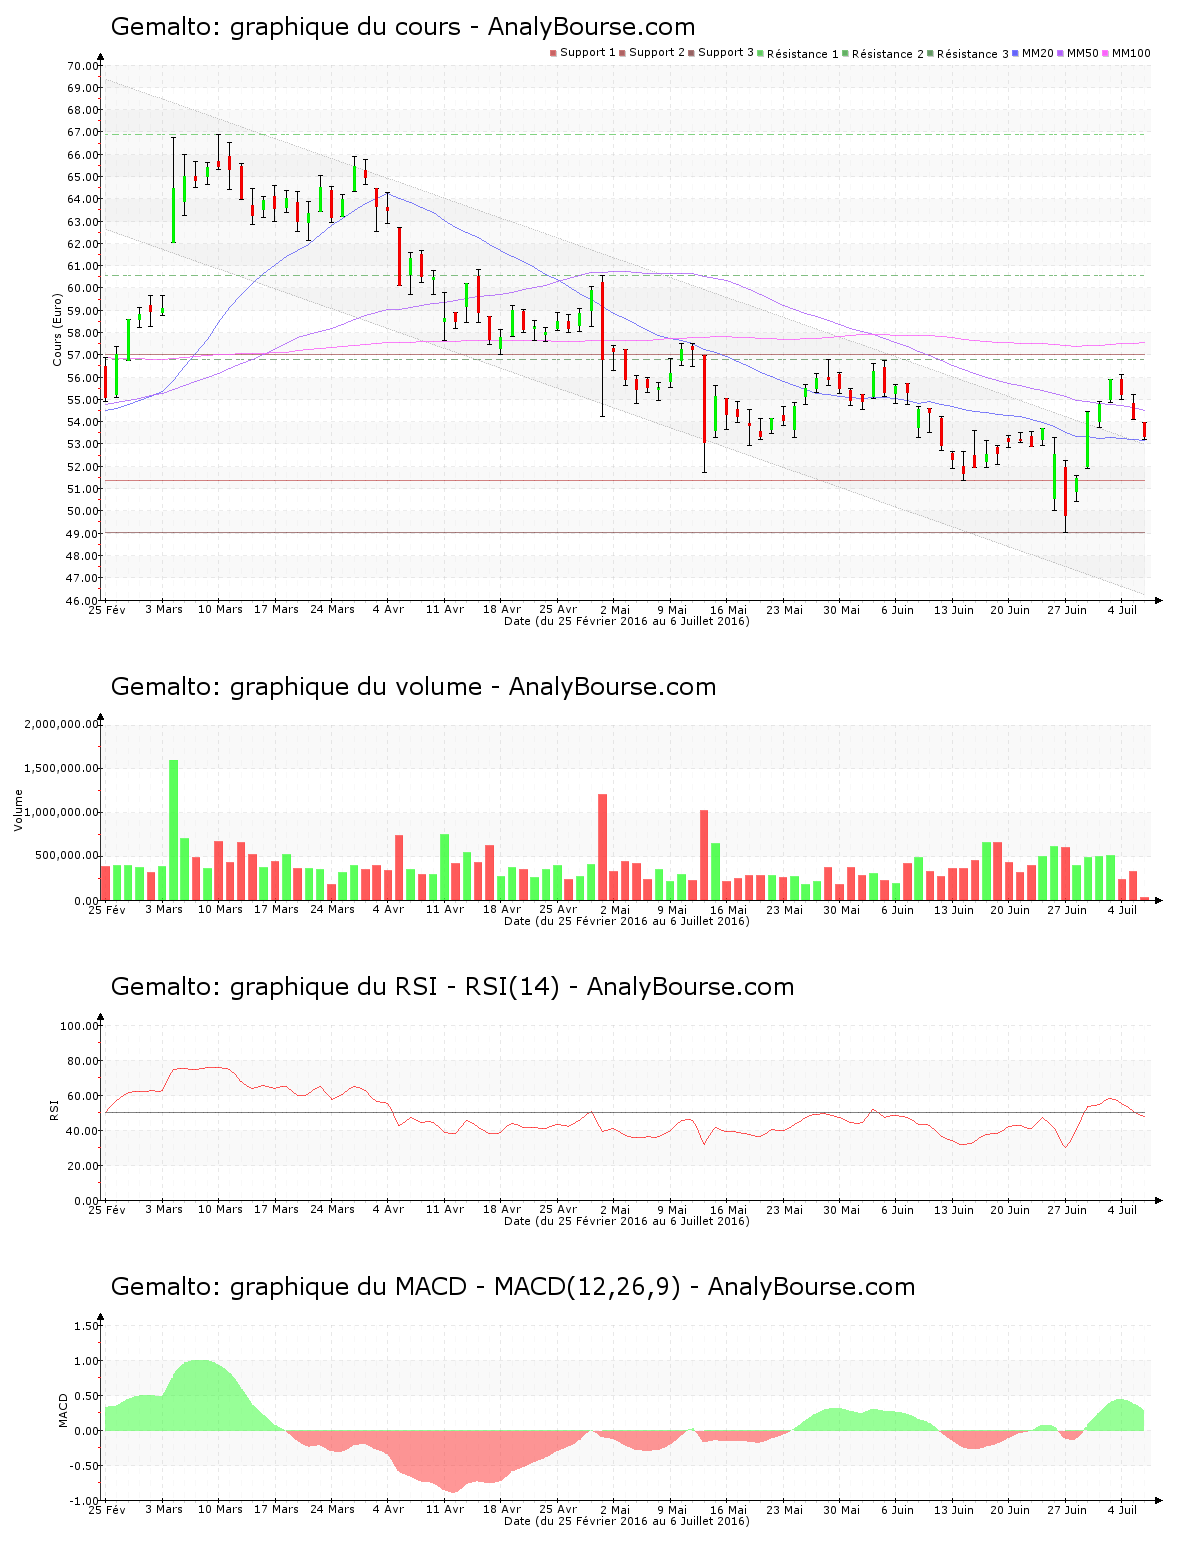This screenshot has height=1550, width=1200.
Task: Click the tallest green volume bar near 3 Mars
Action: (173, 830)
